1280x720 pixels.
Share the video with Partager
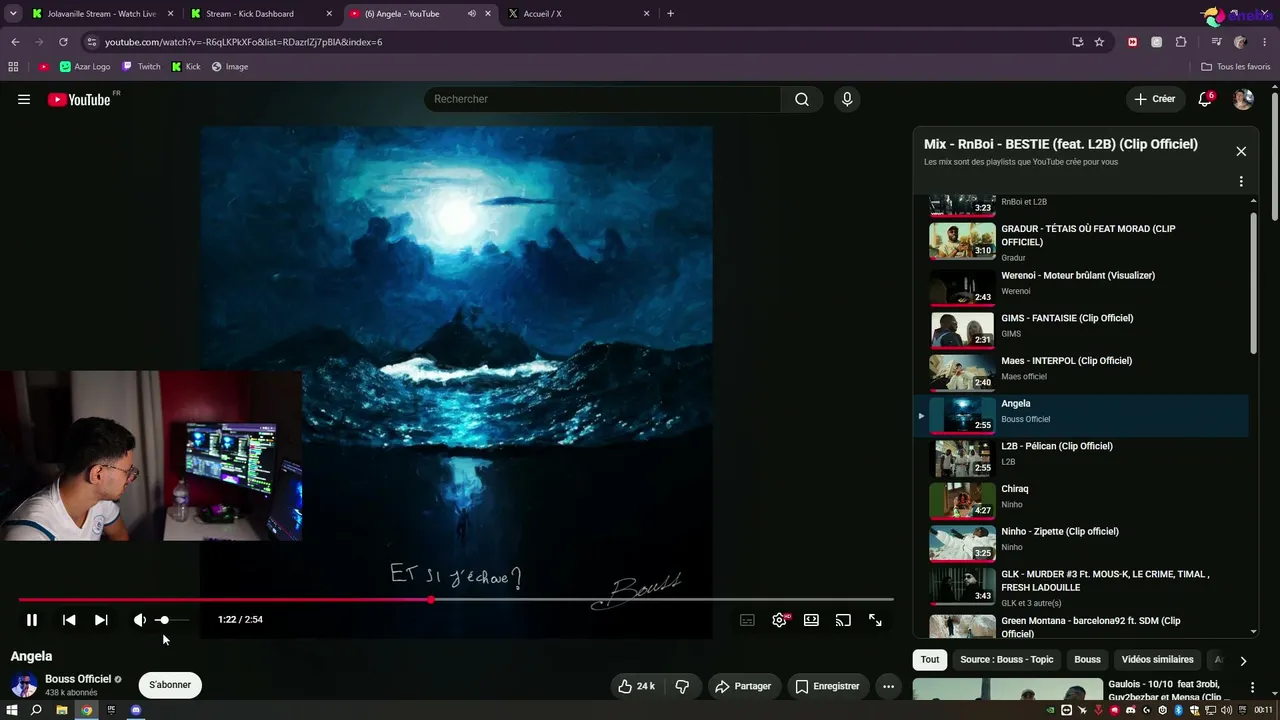coord(743,686)
